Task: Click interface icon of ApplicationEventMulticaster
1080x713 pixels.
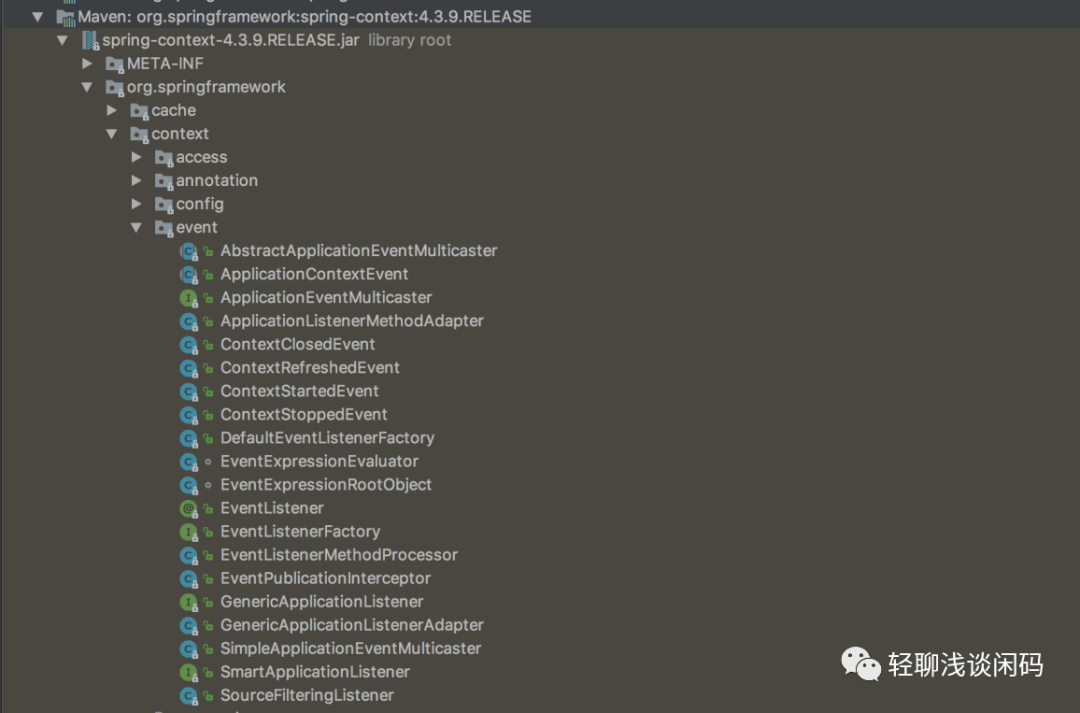Action: tap(189, 298)
